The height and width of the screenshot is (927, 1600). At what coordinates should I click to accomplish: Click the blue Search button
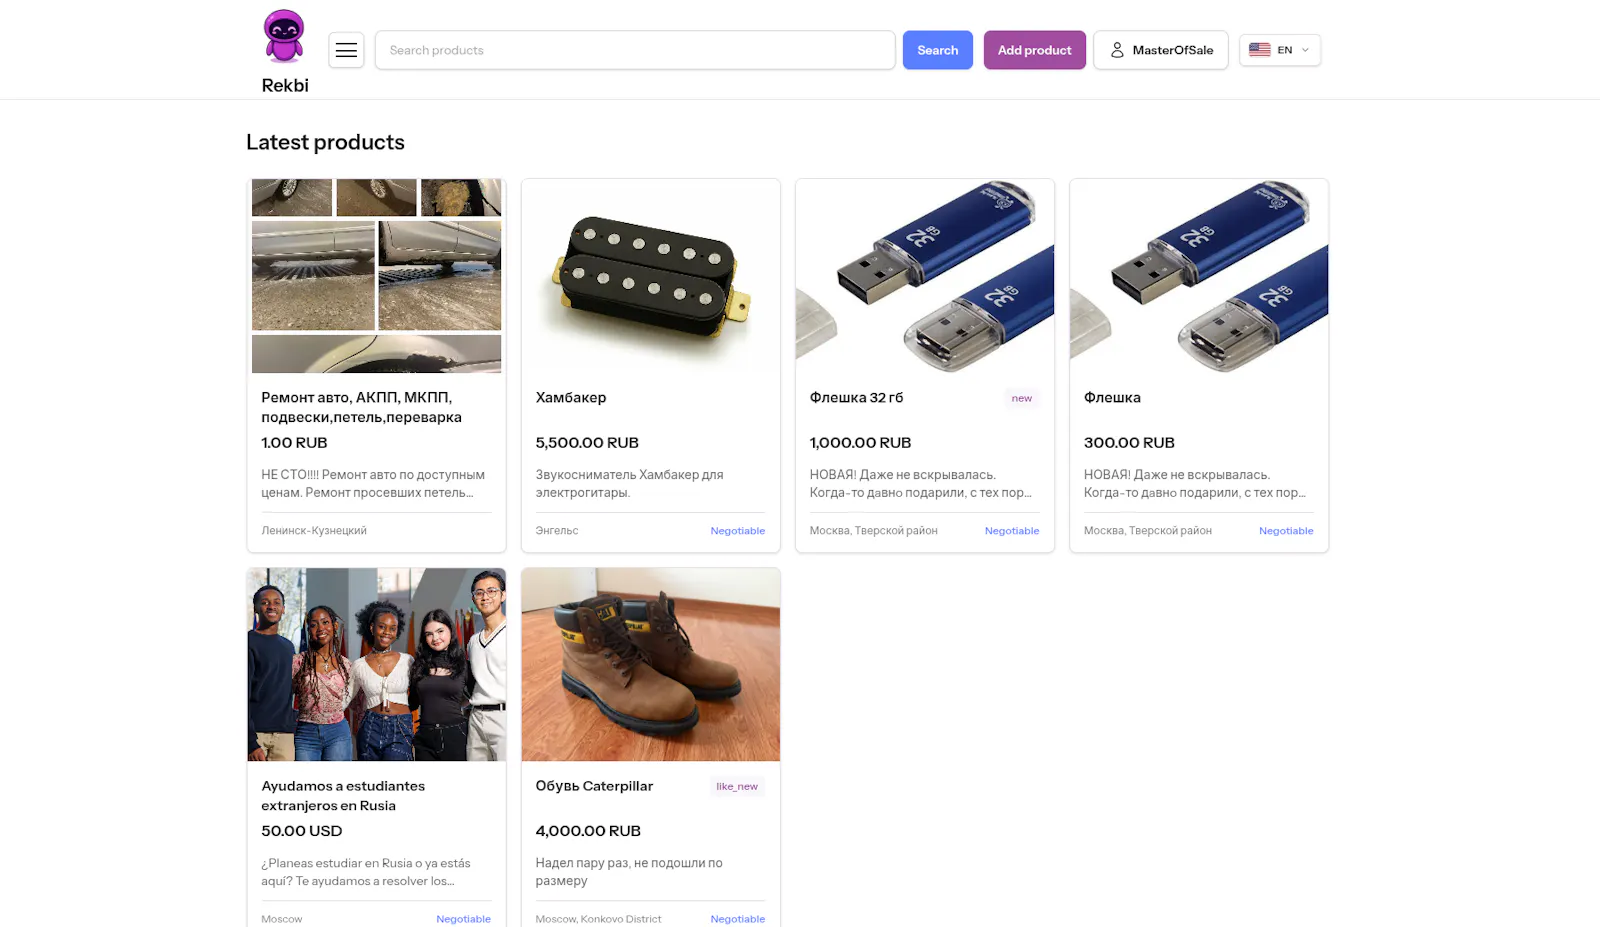tap(938, 50)
